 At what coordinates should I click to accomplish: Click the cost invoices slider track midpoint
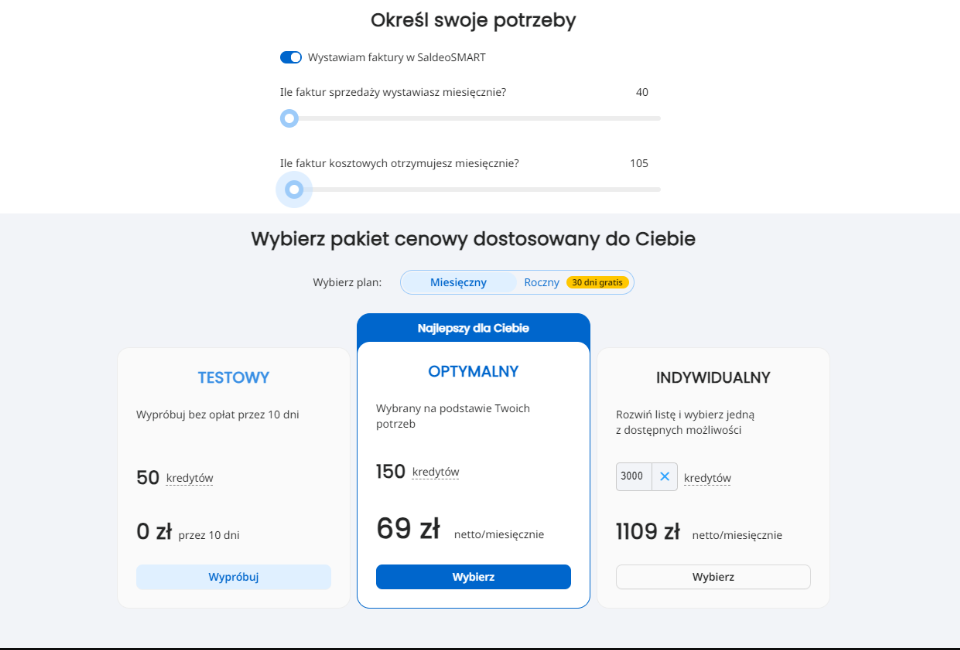tap(470, 190)
